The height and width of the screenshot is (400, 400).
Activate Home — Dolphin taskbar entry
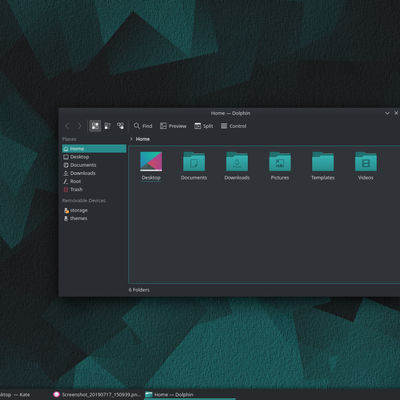[x=189, y=395]
